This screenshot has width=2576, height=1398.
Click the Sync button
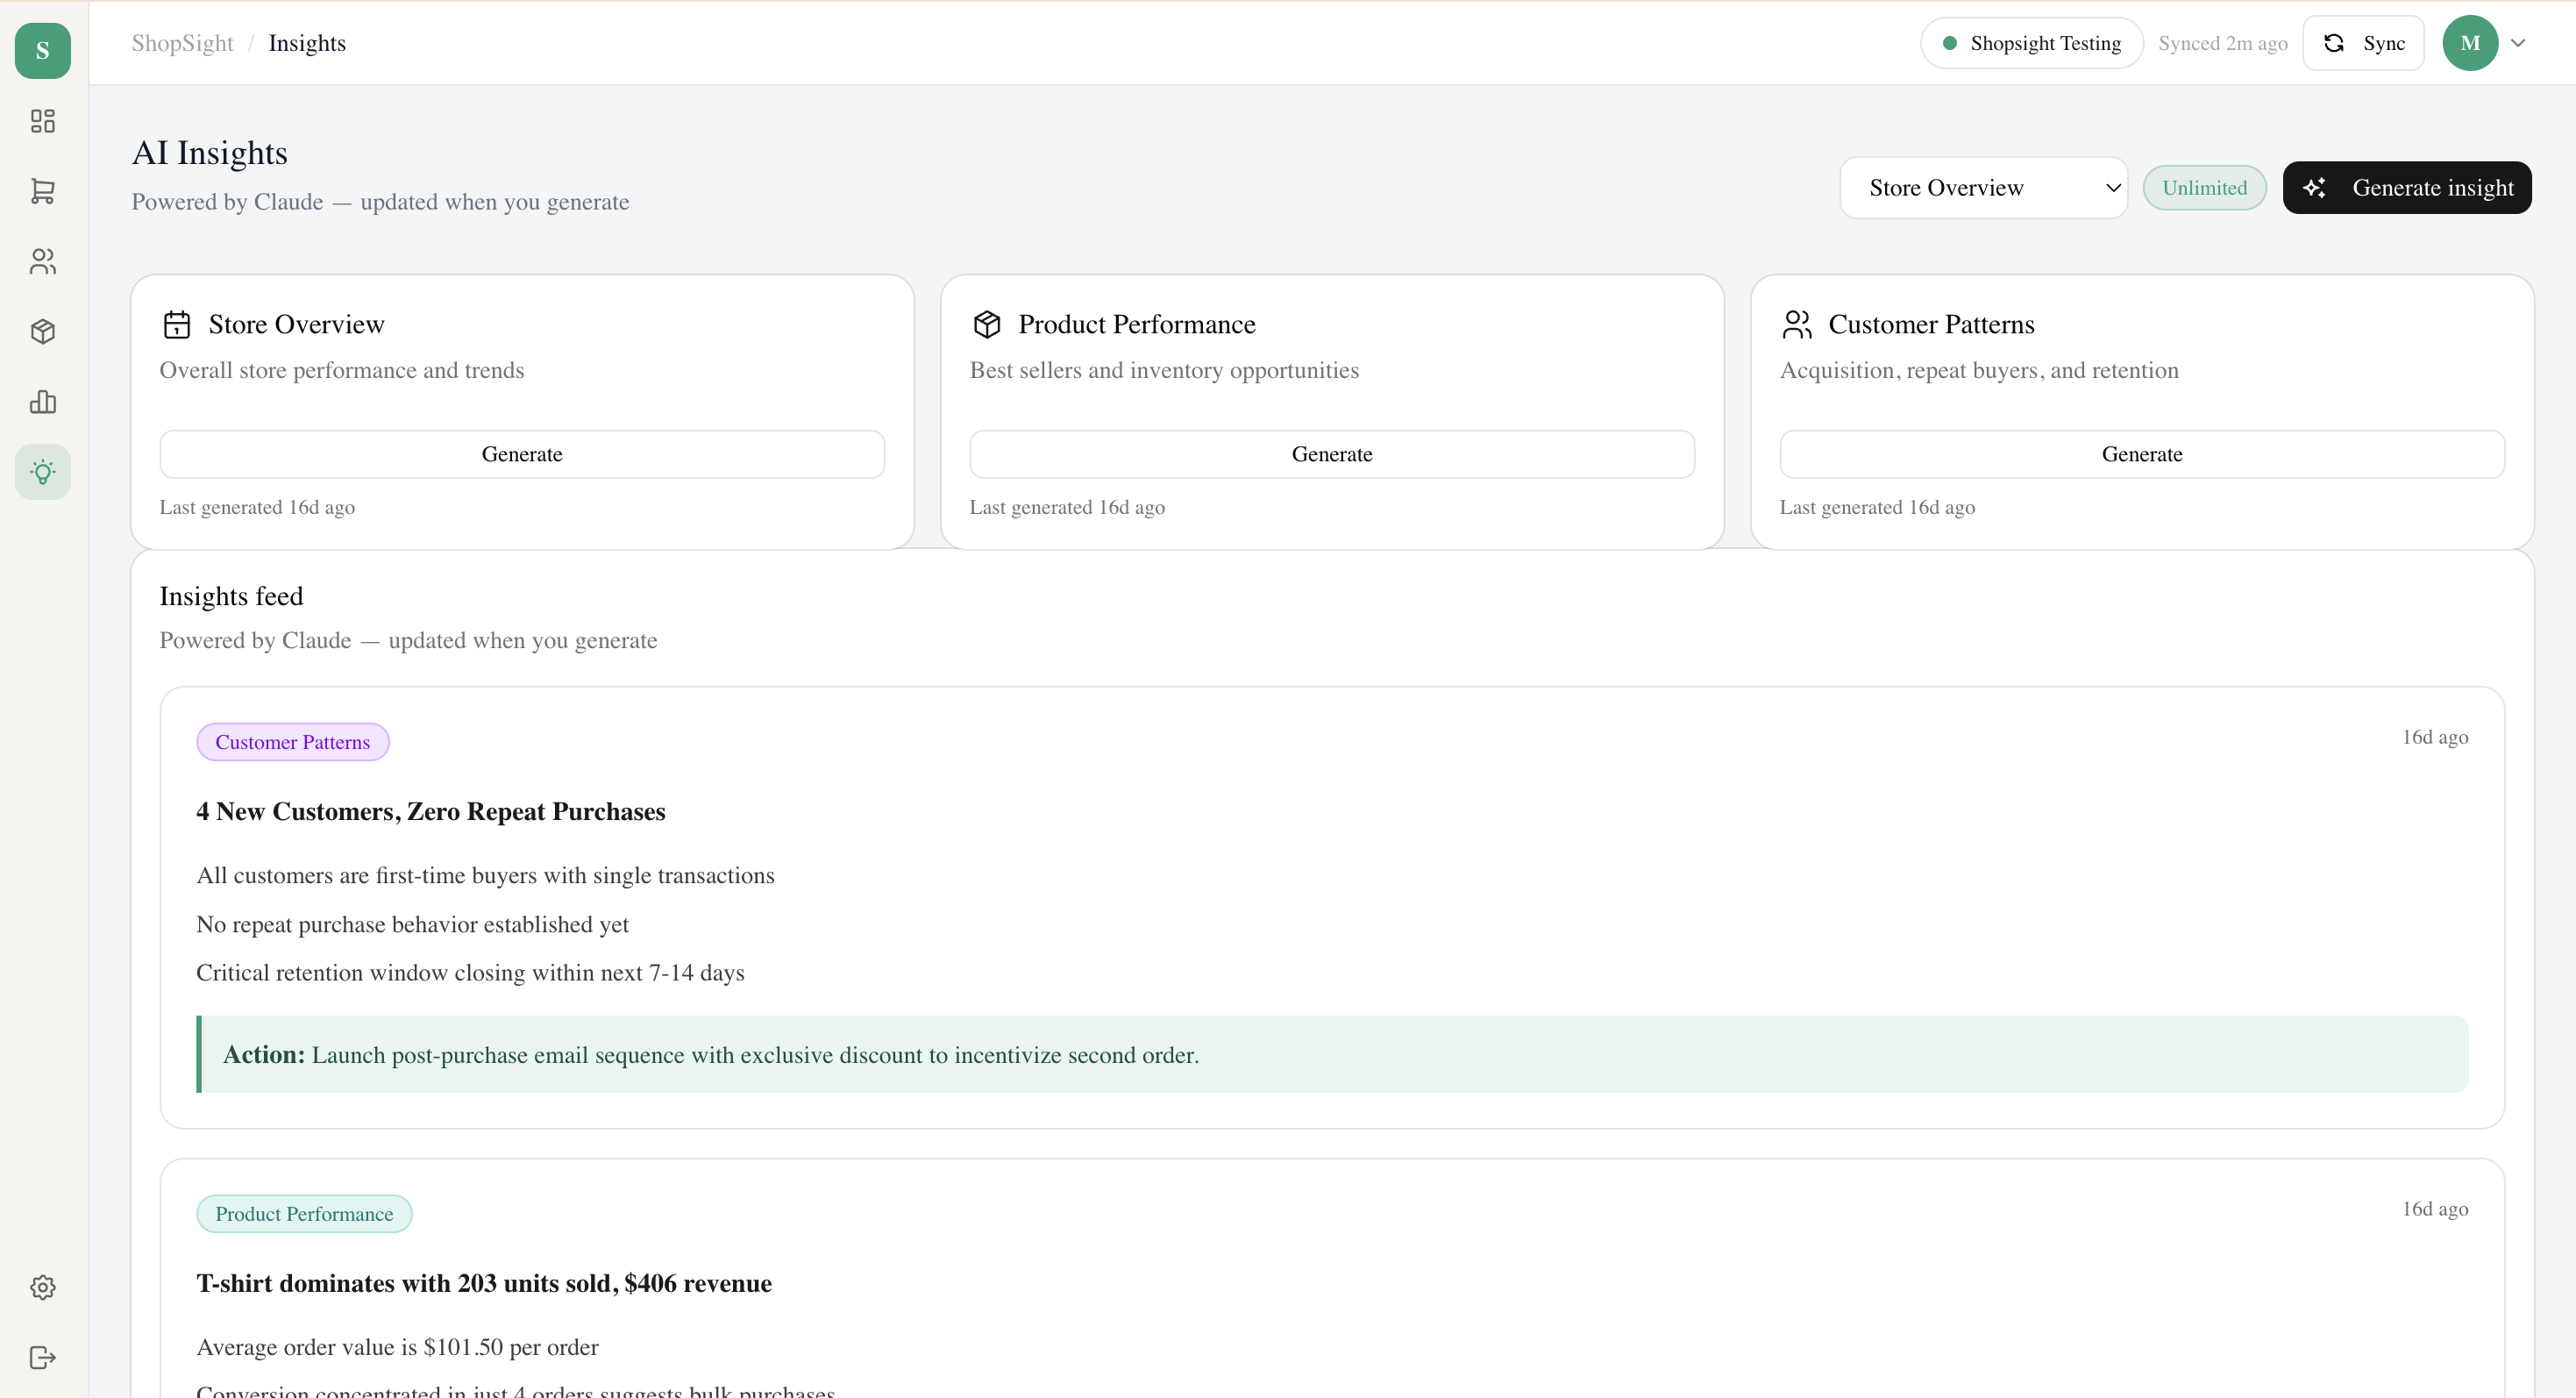[x=2363, y=43]
